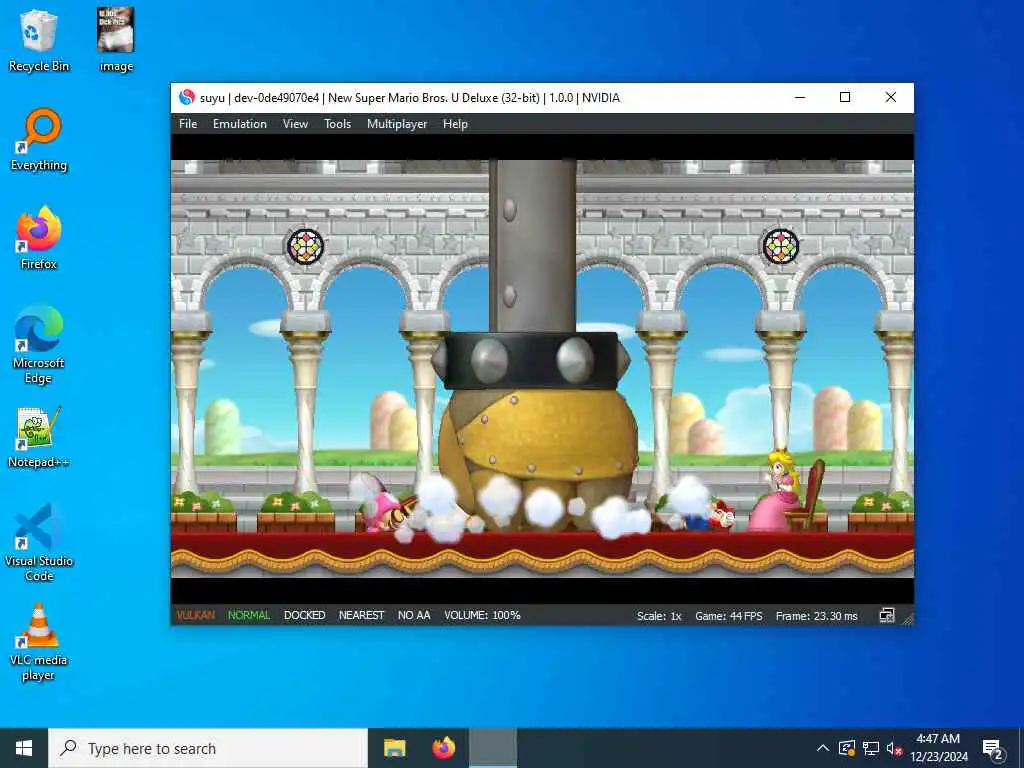
Task: Open the Help menu
Action: 455,123
